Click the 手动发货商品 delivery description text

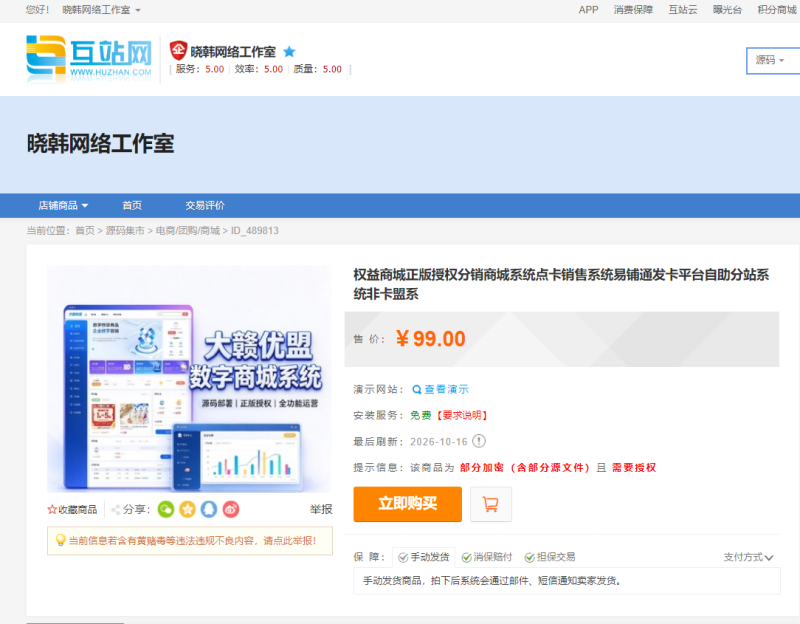point(491,581)
